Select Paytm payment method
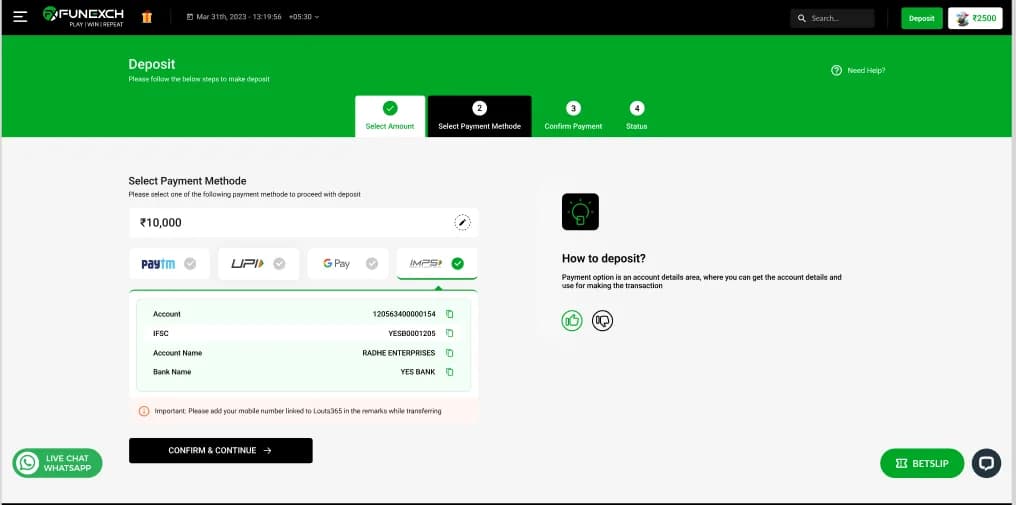The image size is (1016, 505). [169, 264]
